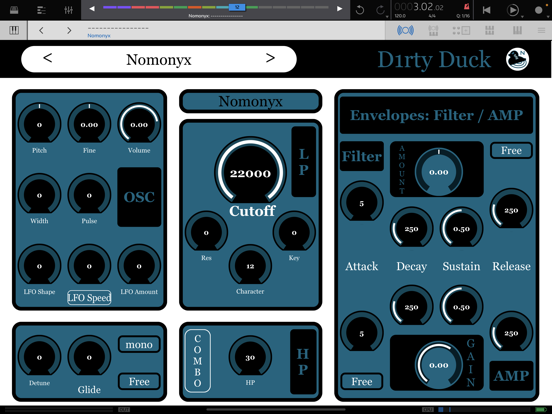Start recording with the record button
This screenshot has width=552, height=414.
pos(538,10)
